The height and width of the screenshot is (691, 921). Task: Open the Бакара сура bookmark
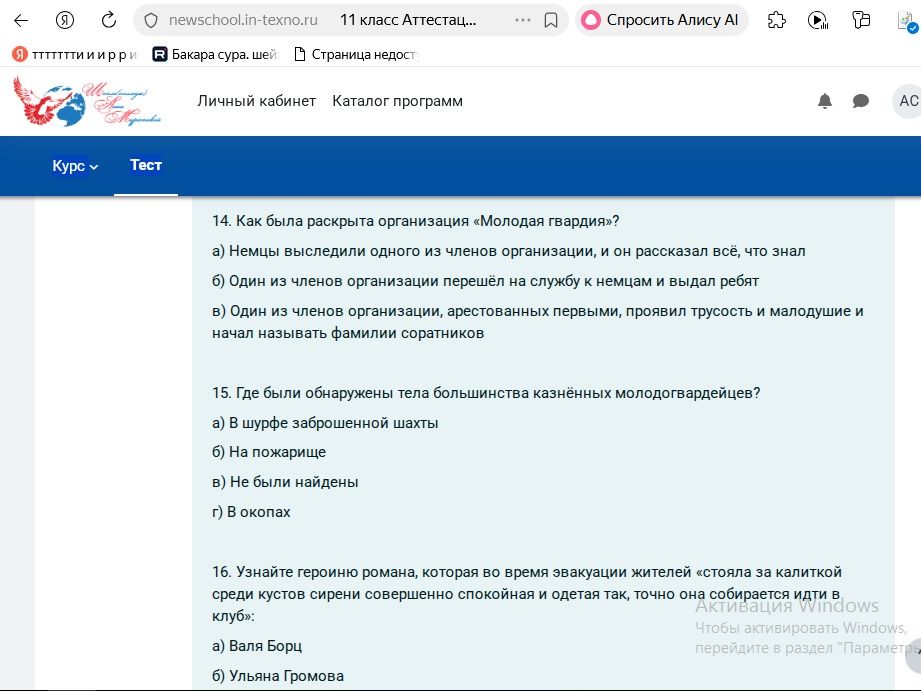coord(215,55)
